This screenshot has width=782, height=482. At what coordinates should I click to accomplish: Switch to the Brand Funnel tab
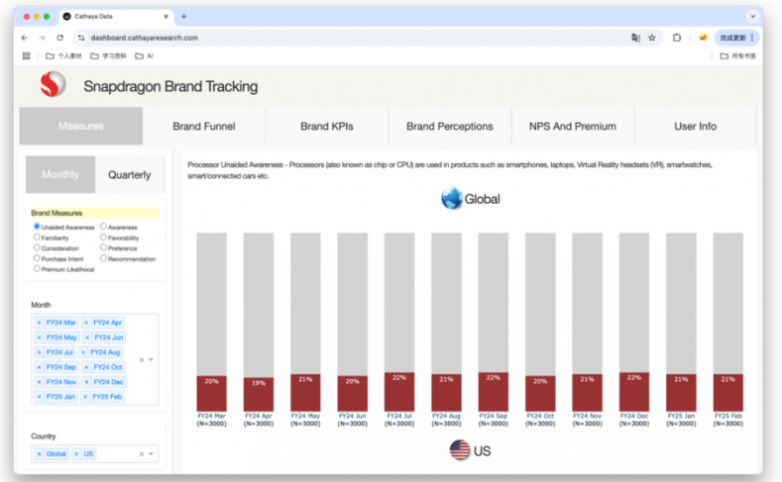coord(205,127)
